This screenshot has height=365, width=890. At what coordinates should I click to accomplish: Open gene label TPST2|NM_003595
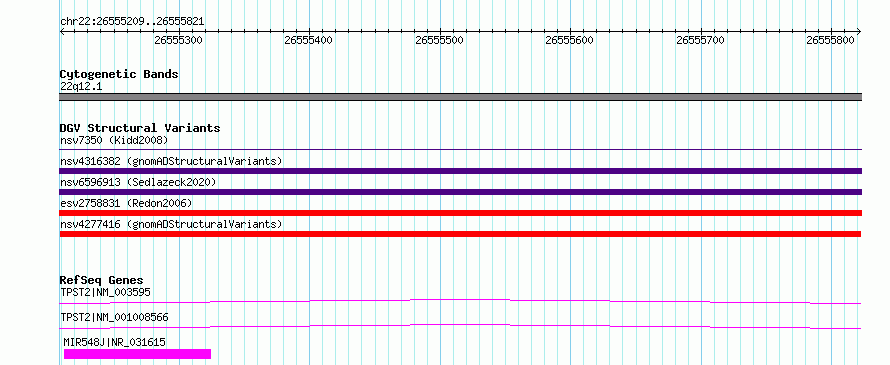105,292
